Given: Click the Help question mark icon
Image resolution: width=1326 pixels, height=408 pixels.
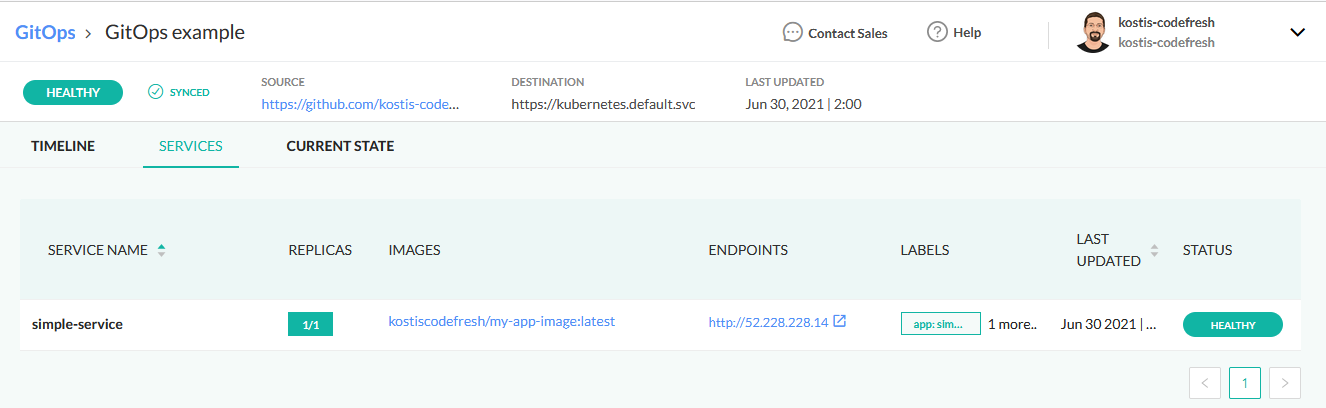Looking at the screenshot, I should click(x=937, y=32).
